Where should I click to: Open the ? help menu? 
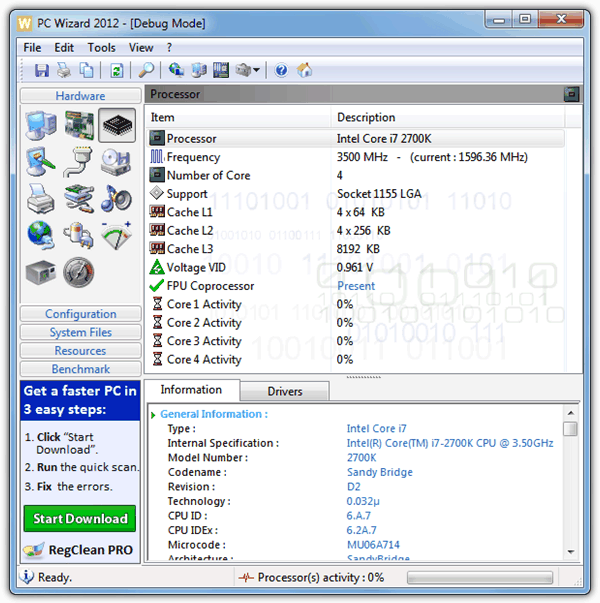[x=169, y=48]
